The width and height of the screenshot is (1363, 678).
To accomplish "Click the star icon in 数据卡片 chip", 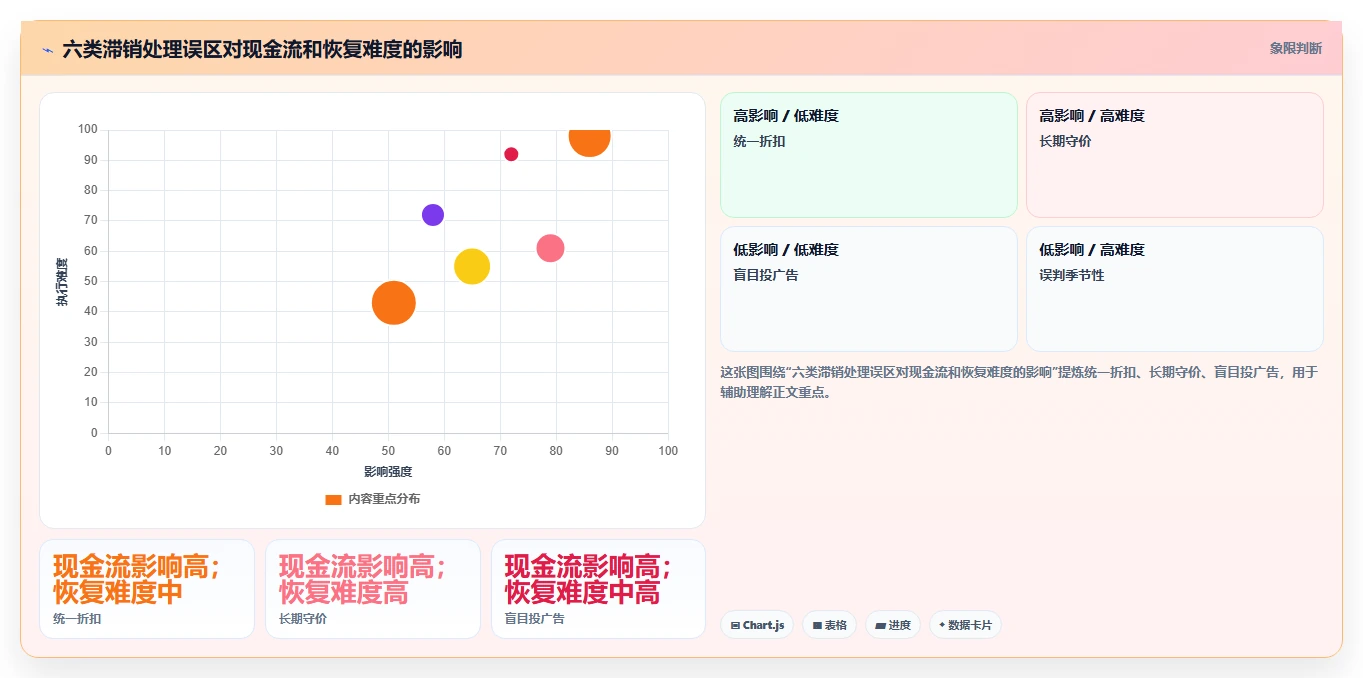I will pos(942,625).
